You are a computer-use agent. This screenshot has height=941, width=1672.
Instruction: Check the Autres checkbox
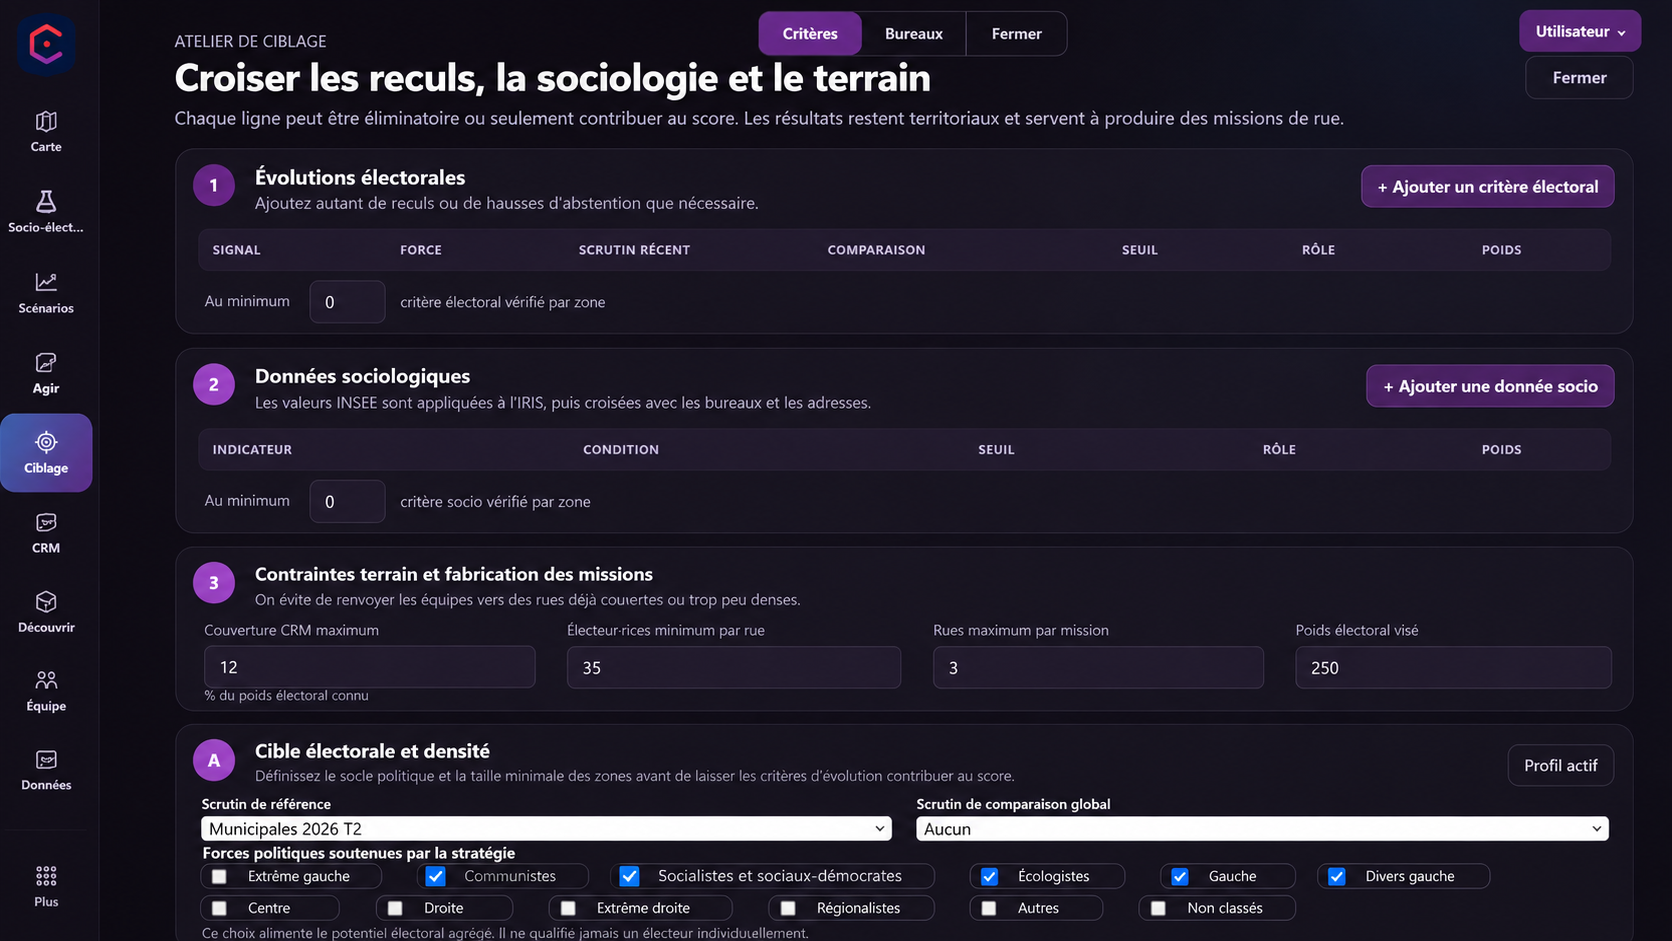click(989, 909)
